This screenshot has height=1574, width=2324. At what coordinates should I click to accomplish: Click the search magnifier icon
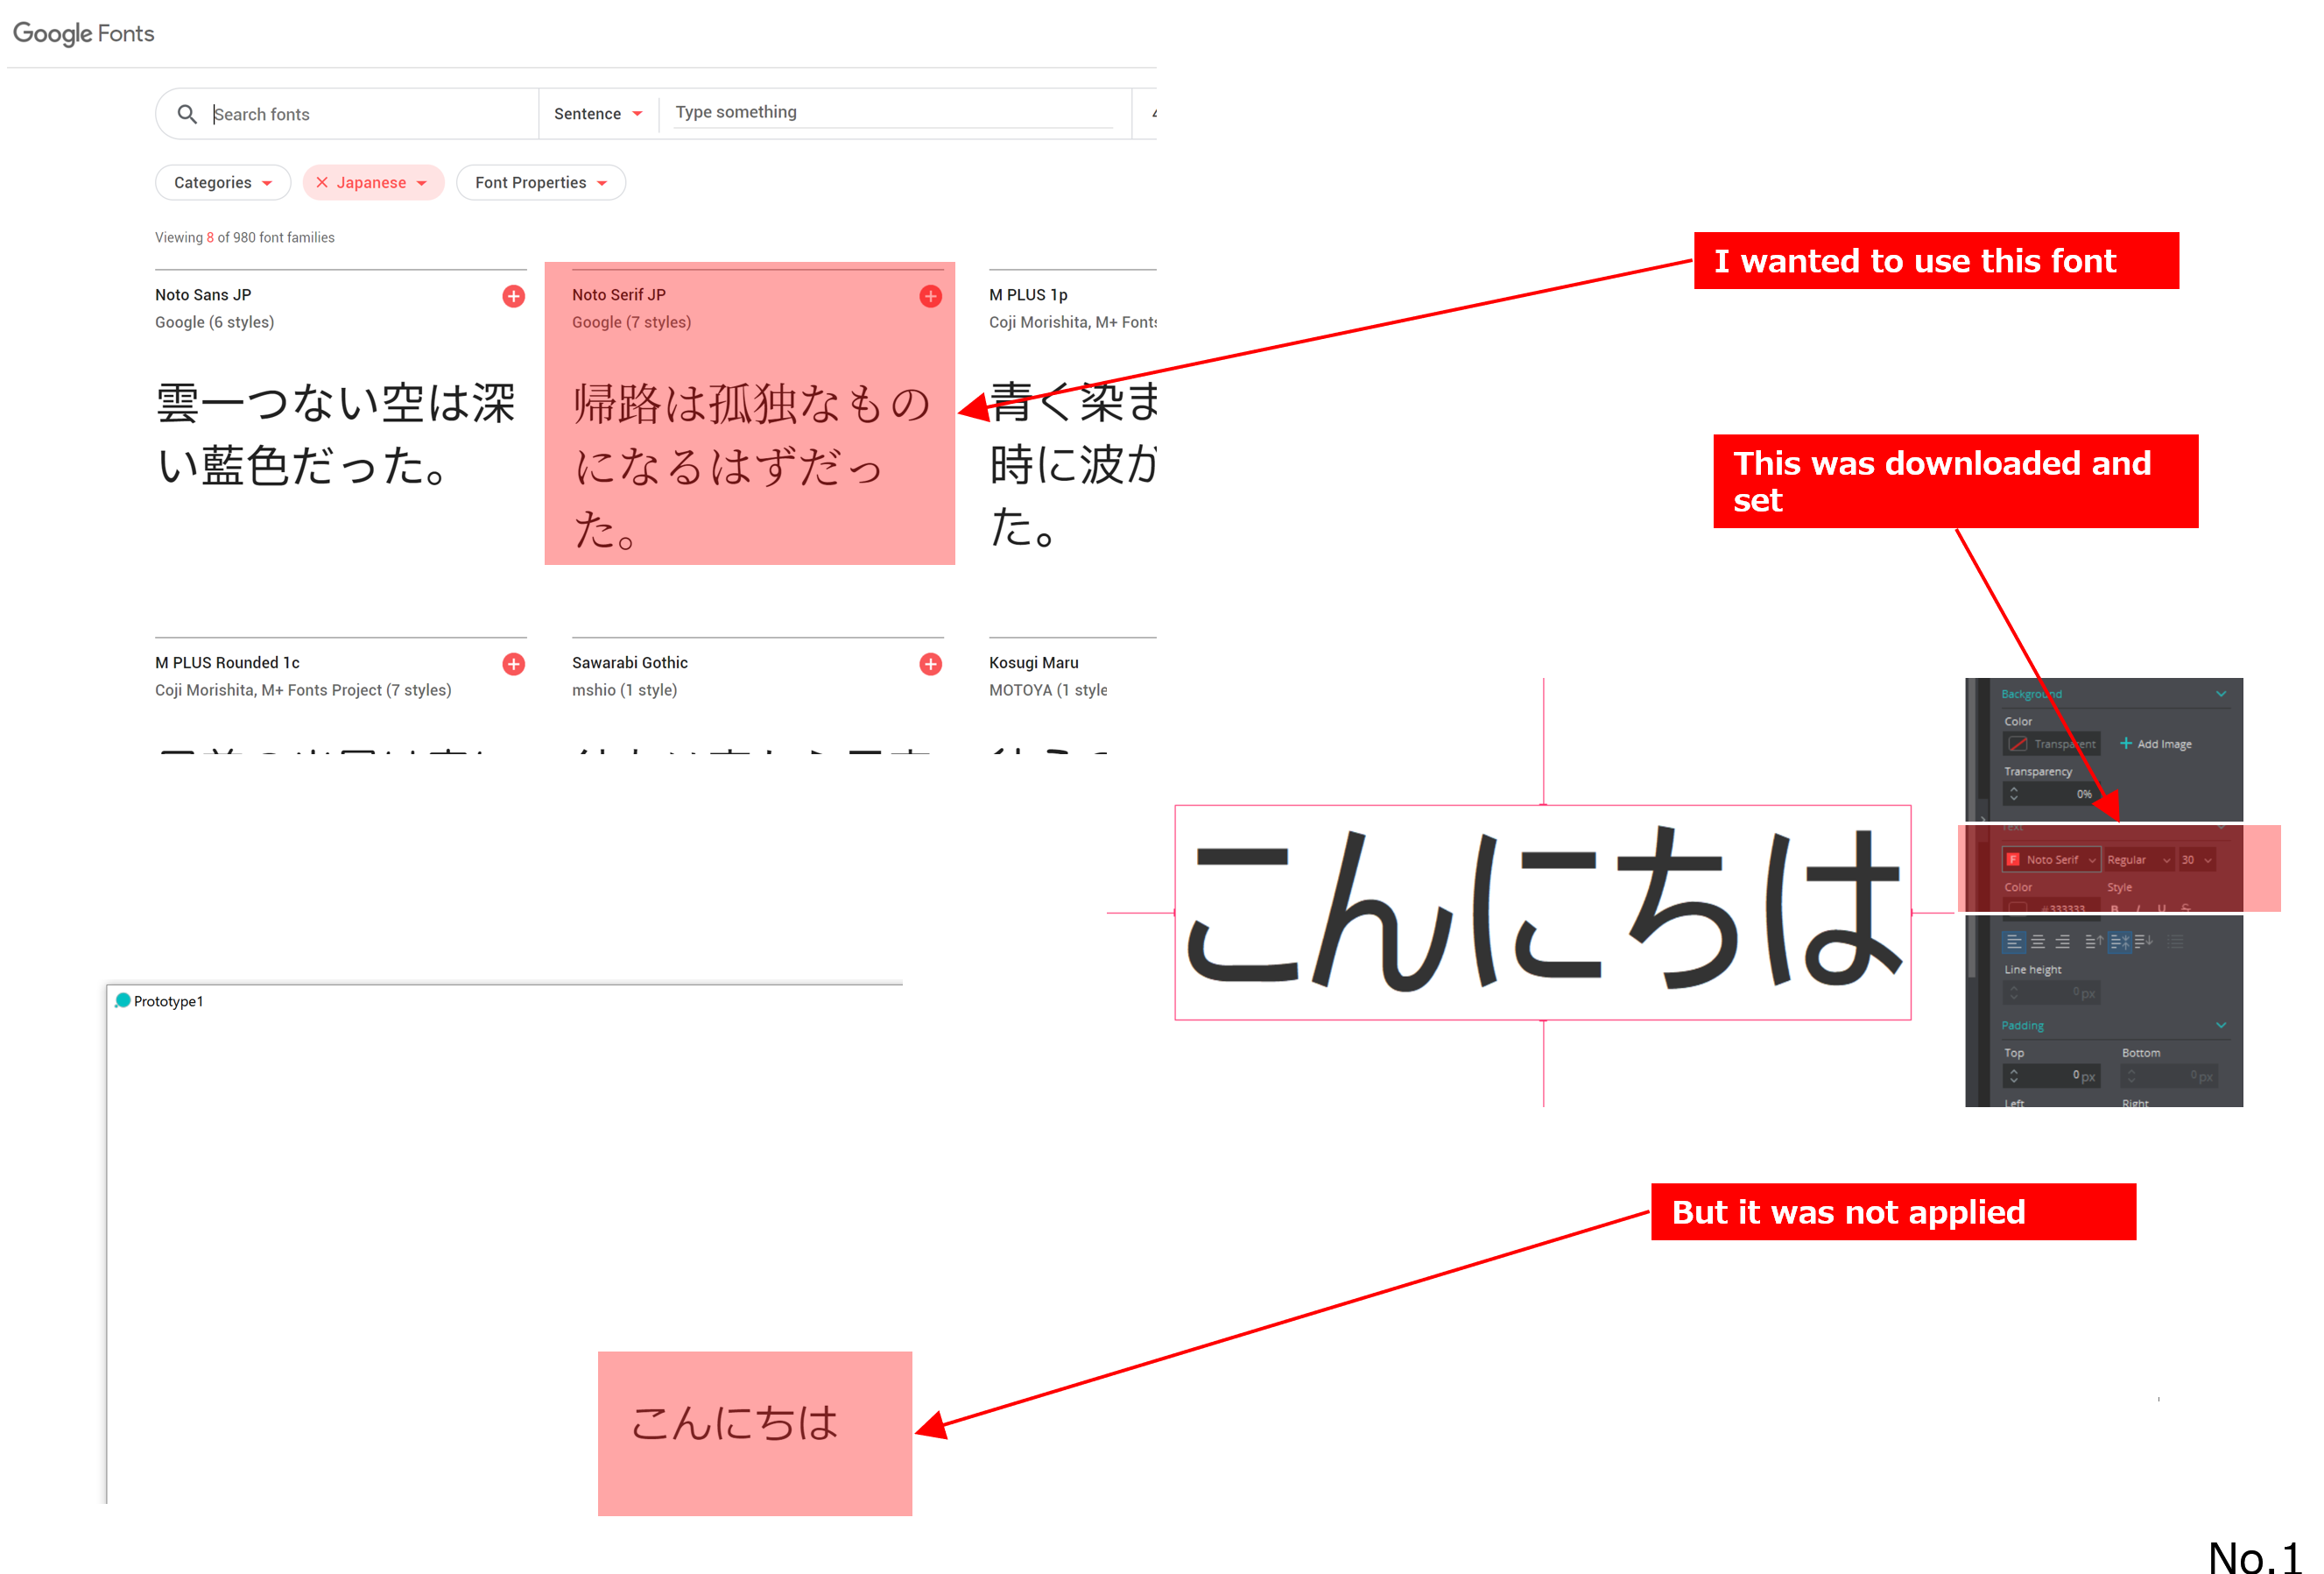coord(187,114)
